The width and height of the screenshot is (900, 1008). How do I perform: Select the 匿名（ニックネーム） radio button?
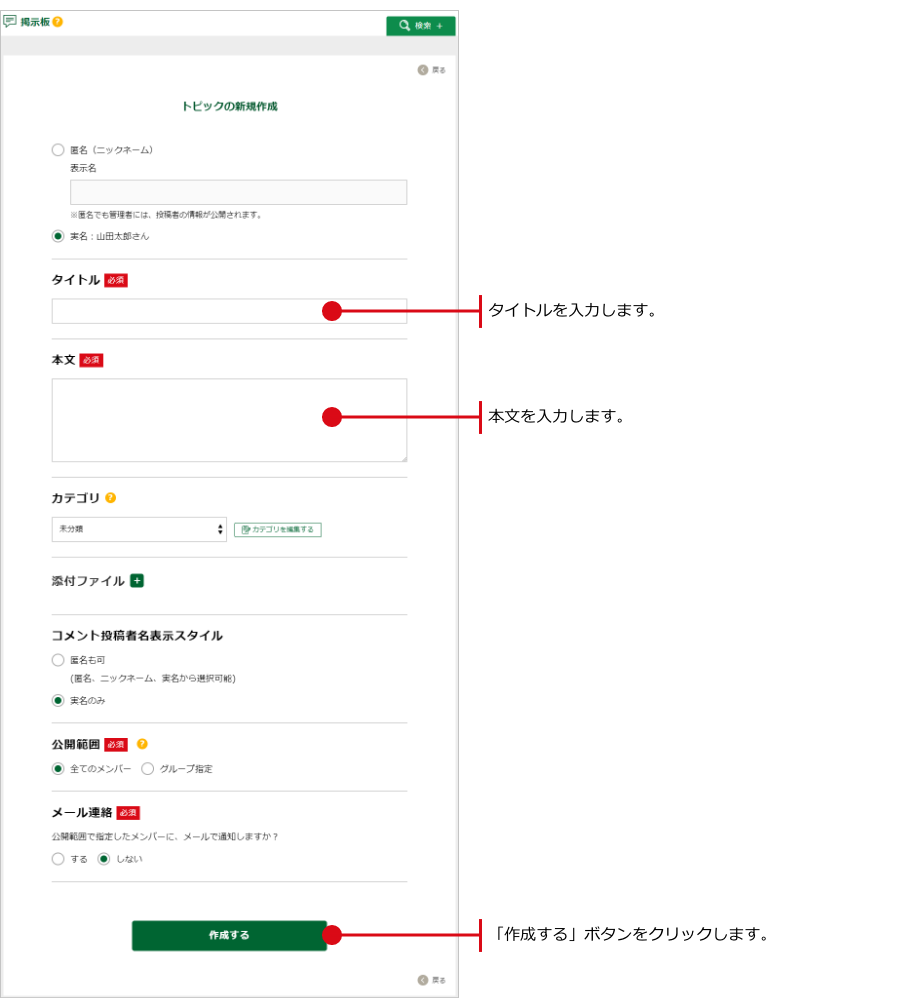[x=58, y=150]
